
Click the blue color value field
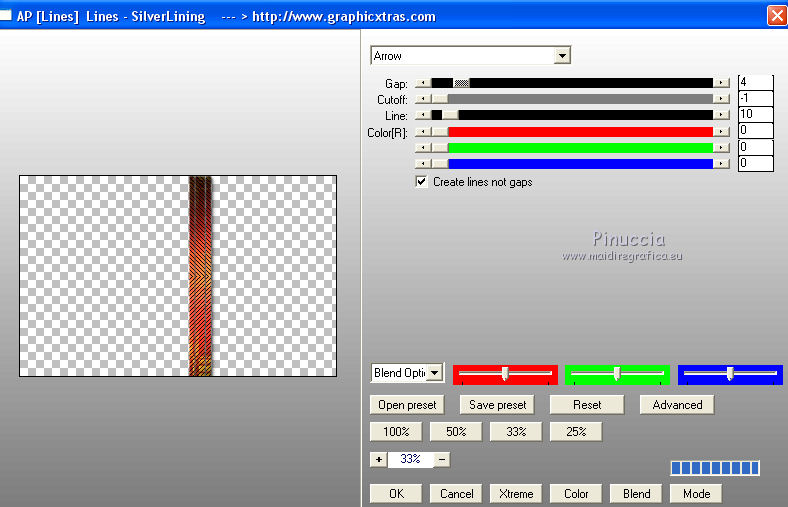click(755, 163)
